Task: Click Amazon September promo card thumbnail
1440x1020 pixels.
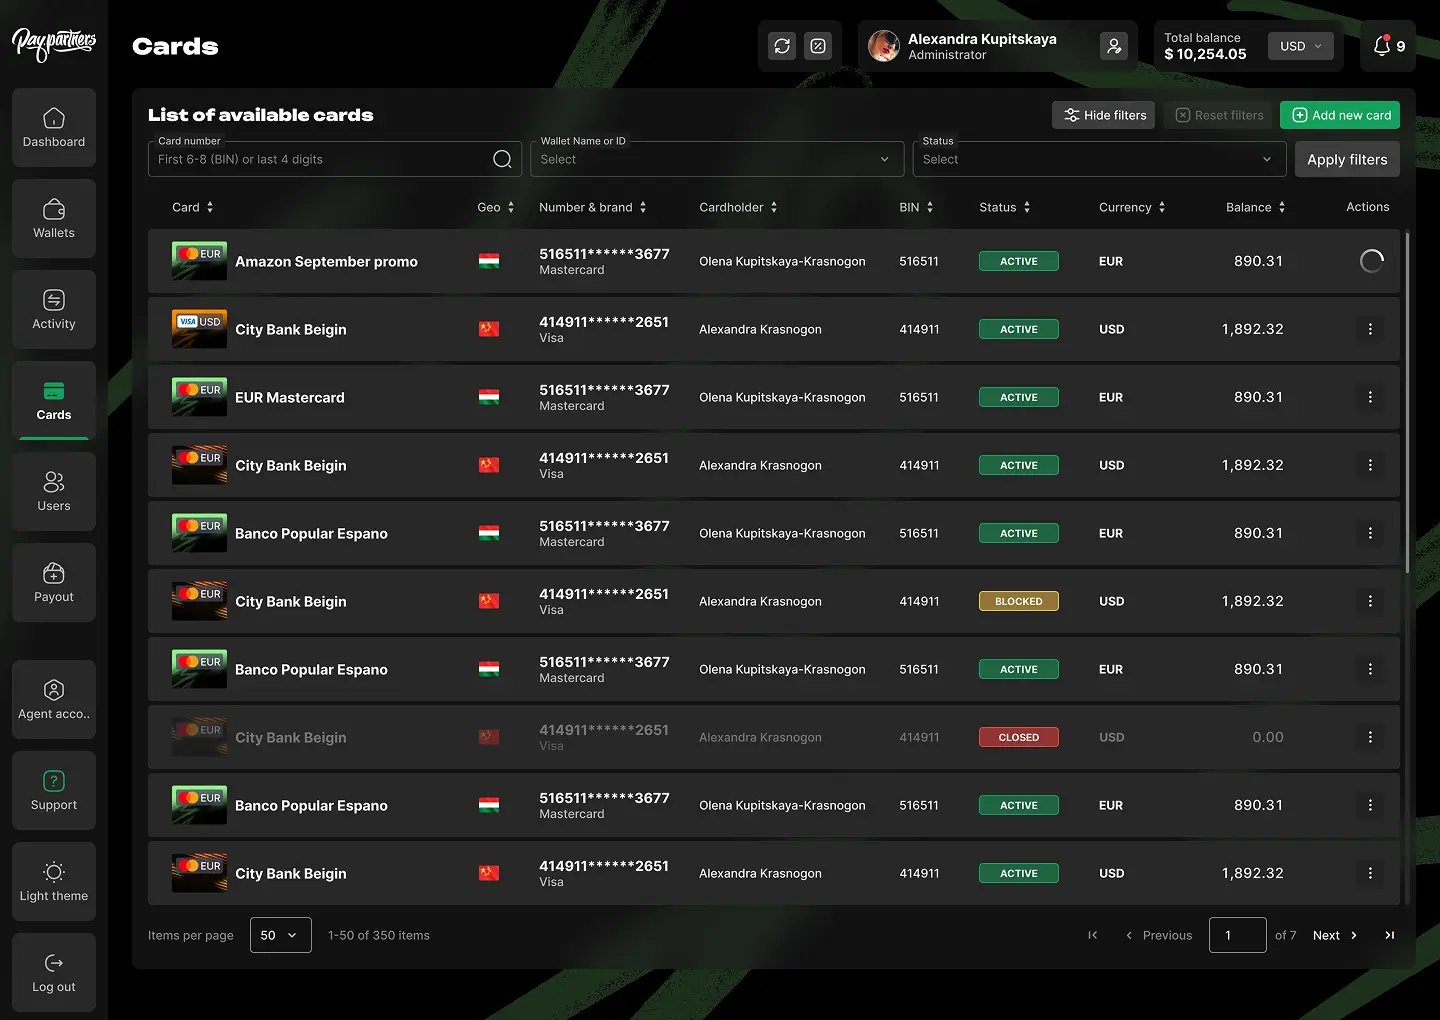Action: point(199,261)
